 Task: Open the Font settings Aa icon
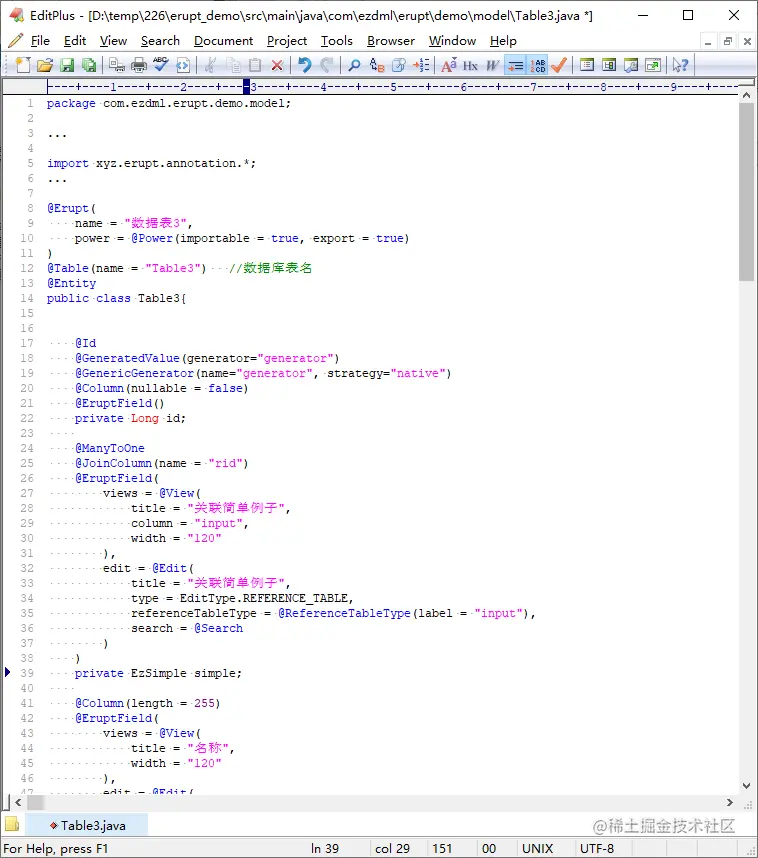click(449, 65)
